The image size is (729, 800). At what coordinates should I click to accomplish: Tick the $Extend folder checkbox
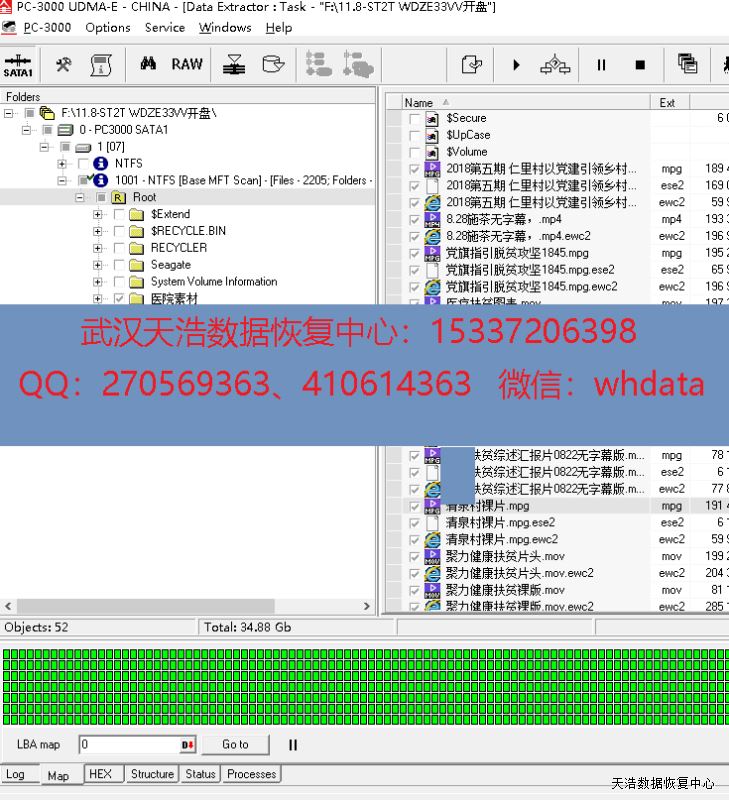120,214
